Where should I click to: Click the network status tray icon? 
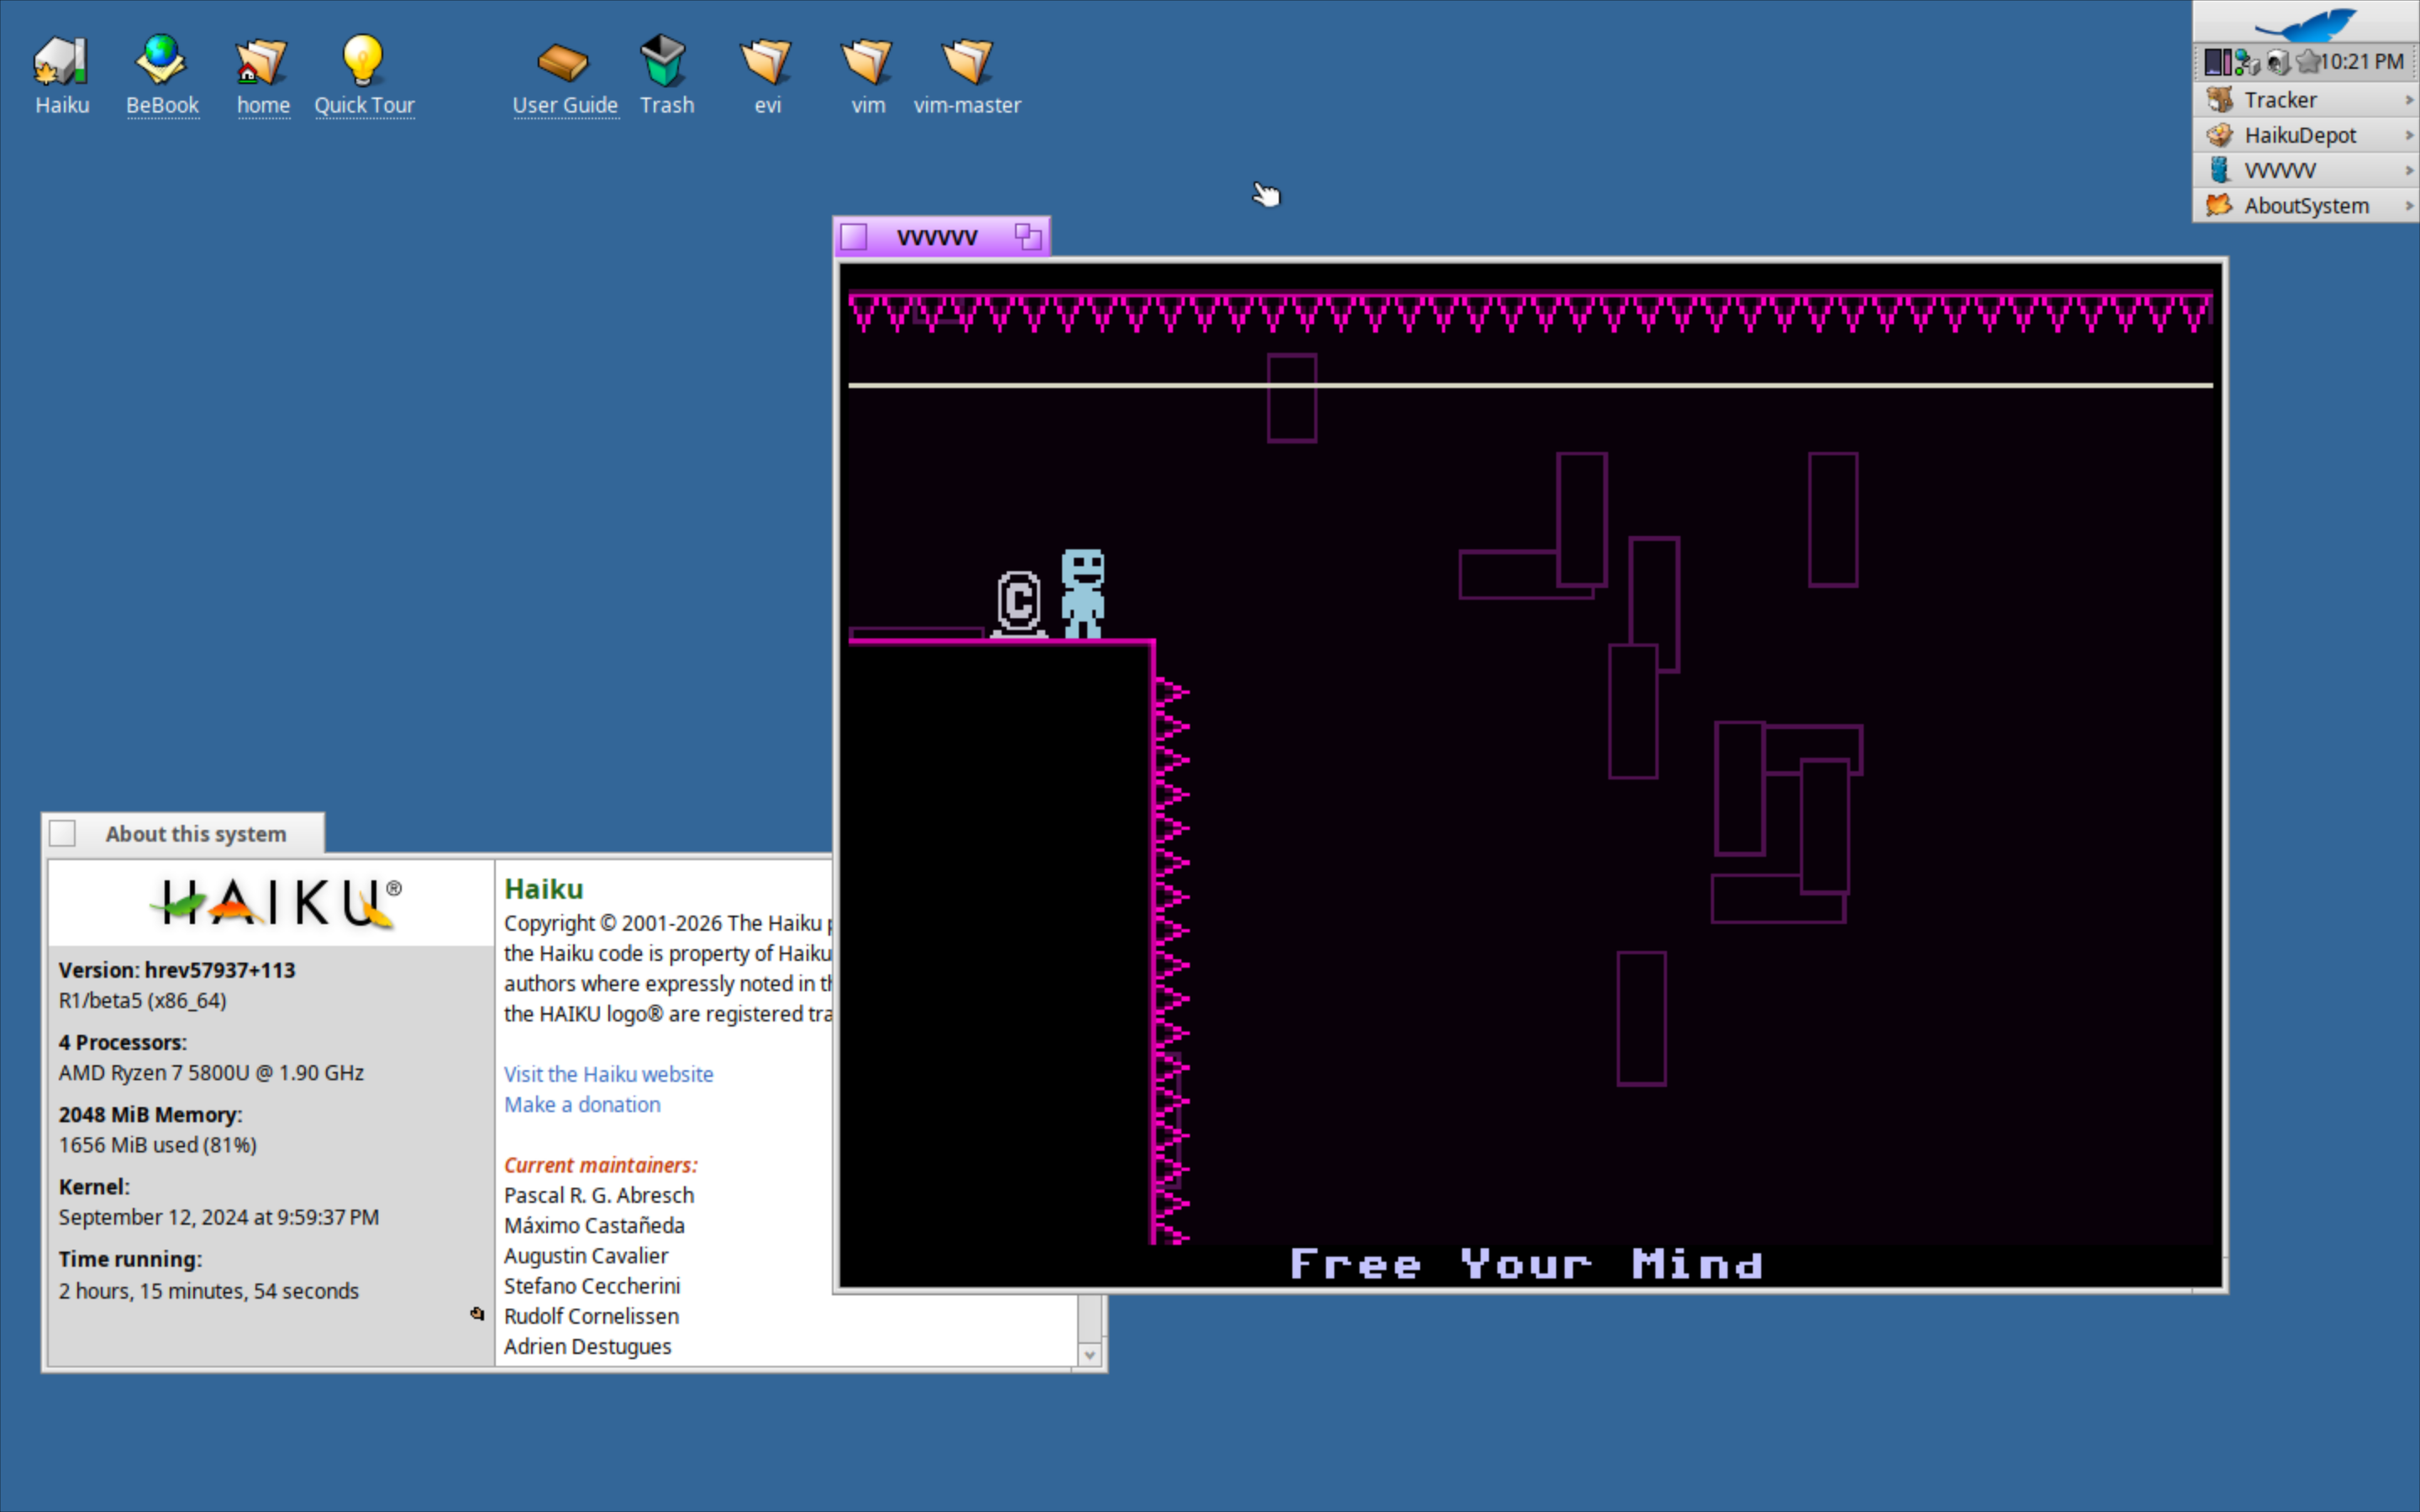[2247, 62]
